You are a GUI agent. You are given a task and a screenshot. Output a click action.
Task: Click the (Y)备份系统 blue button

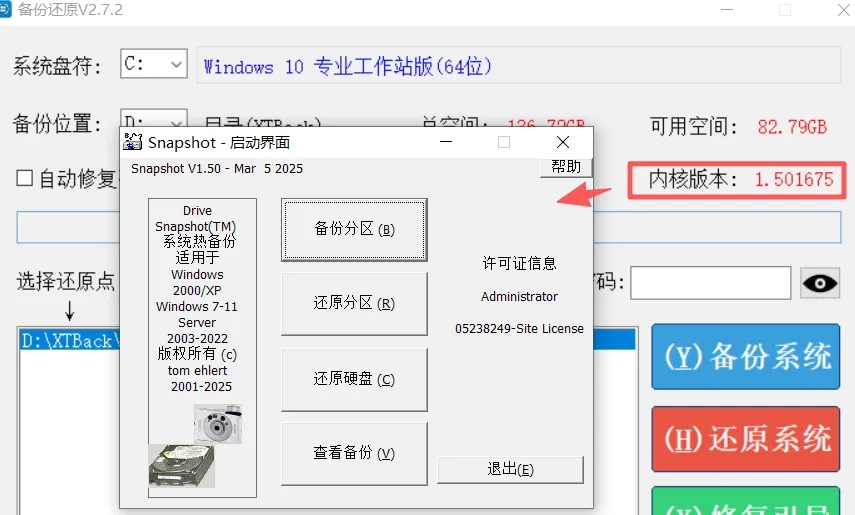746,357
